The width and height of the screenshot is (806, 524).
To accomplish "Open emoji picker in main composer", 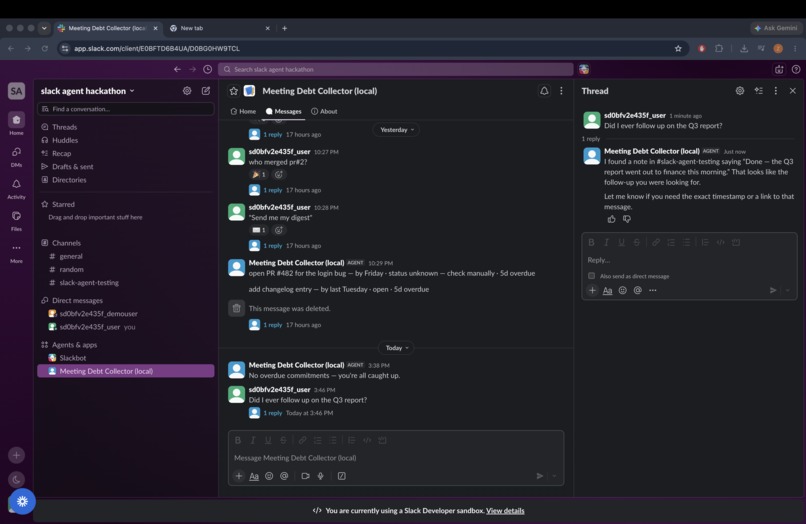I will (269, 476).
